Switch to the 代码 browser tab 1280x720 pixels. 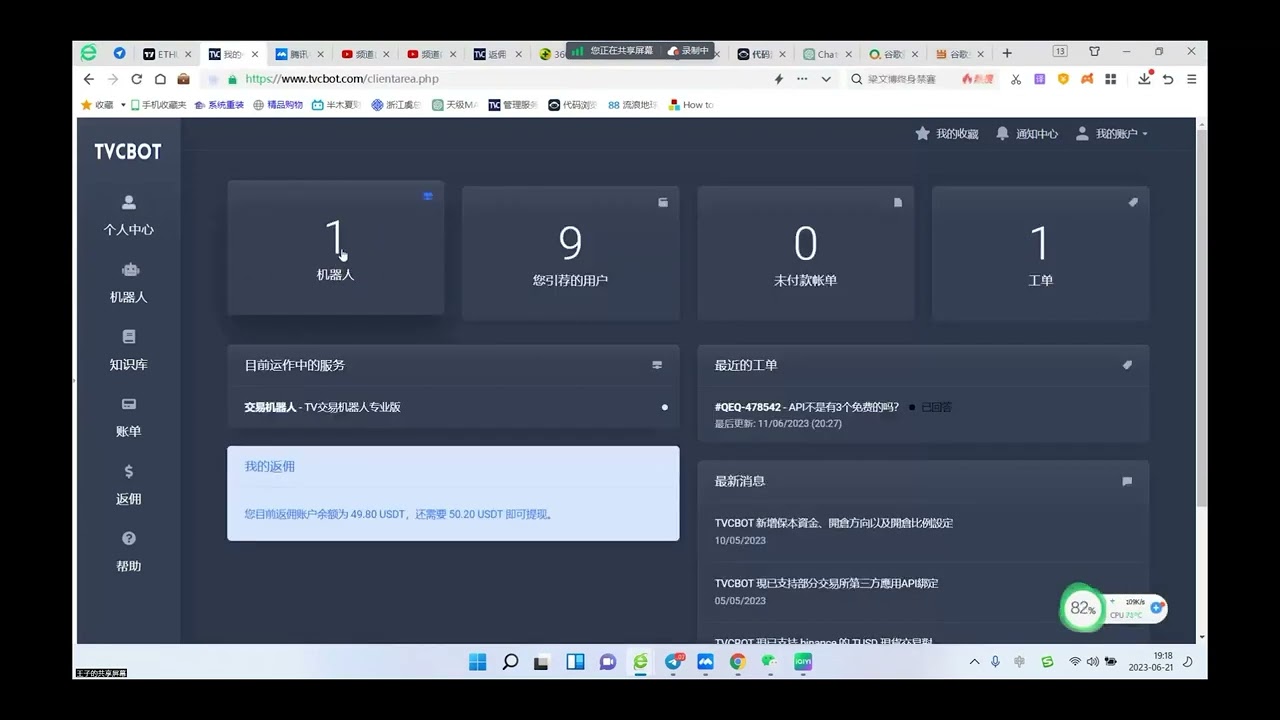tap(762, 54)
